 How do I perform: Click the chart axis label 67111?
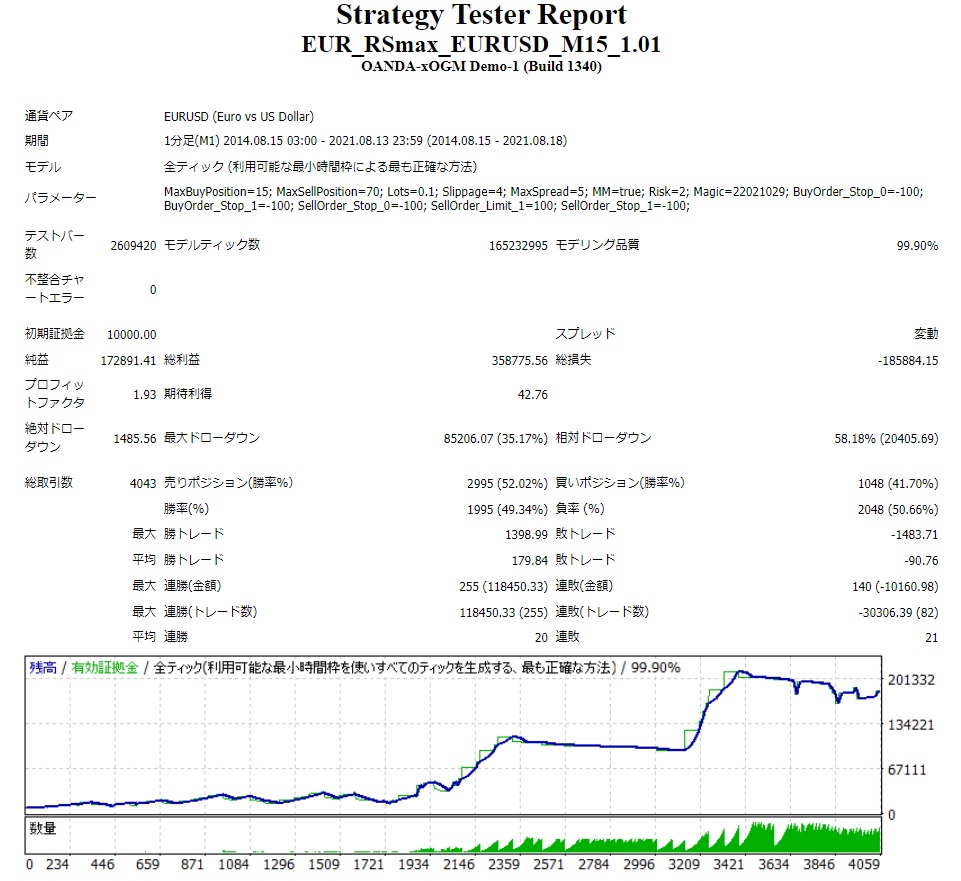point(907,770)
